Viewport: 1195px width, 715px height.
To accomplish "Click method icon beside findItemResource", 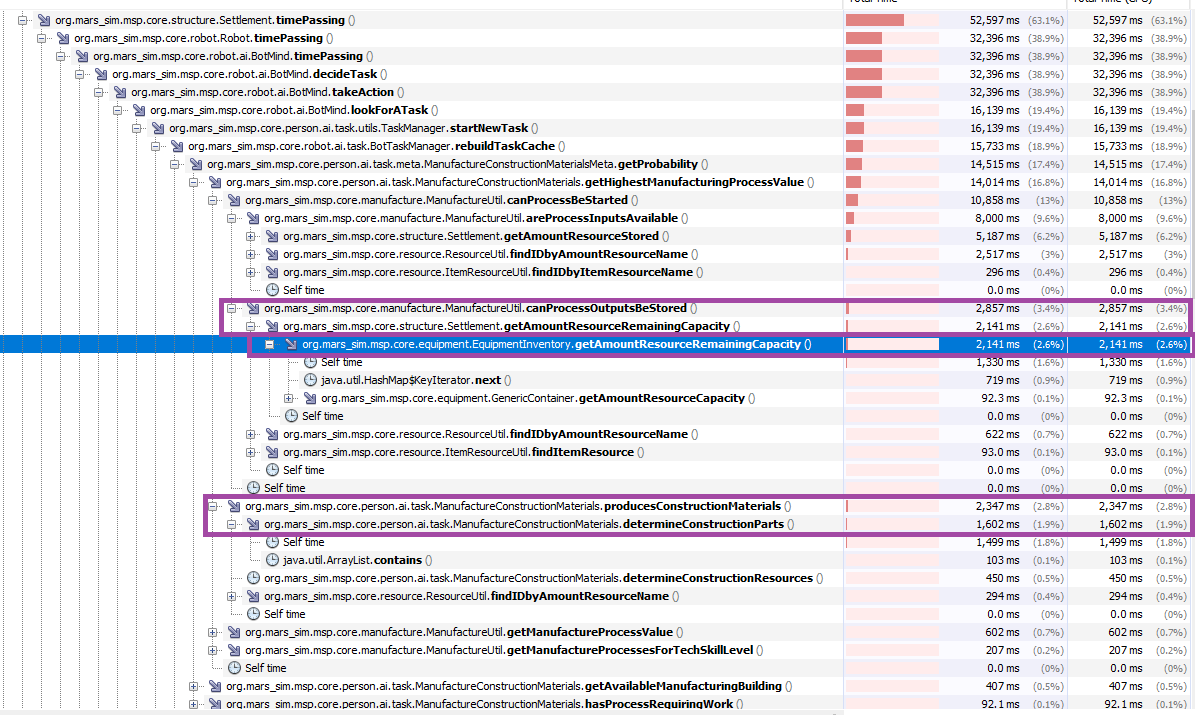I will click(273, 452).
